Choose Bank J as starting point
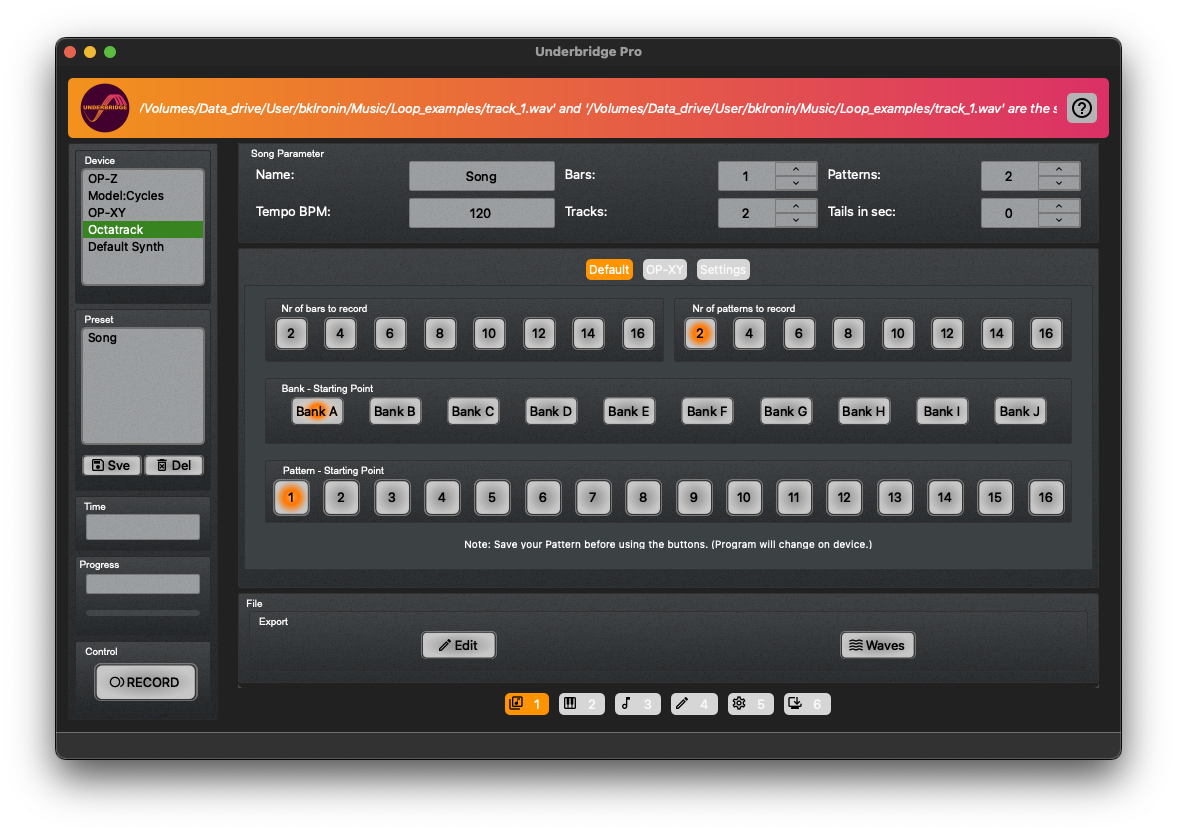This screenshot has height=833, width=1177. pos(1019,411)
